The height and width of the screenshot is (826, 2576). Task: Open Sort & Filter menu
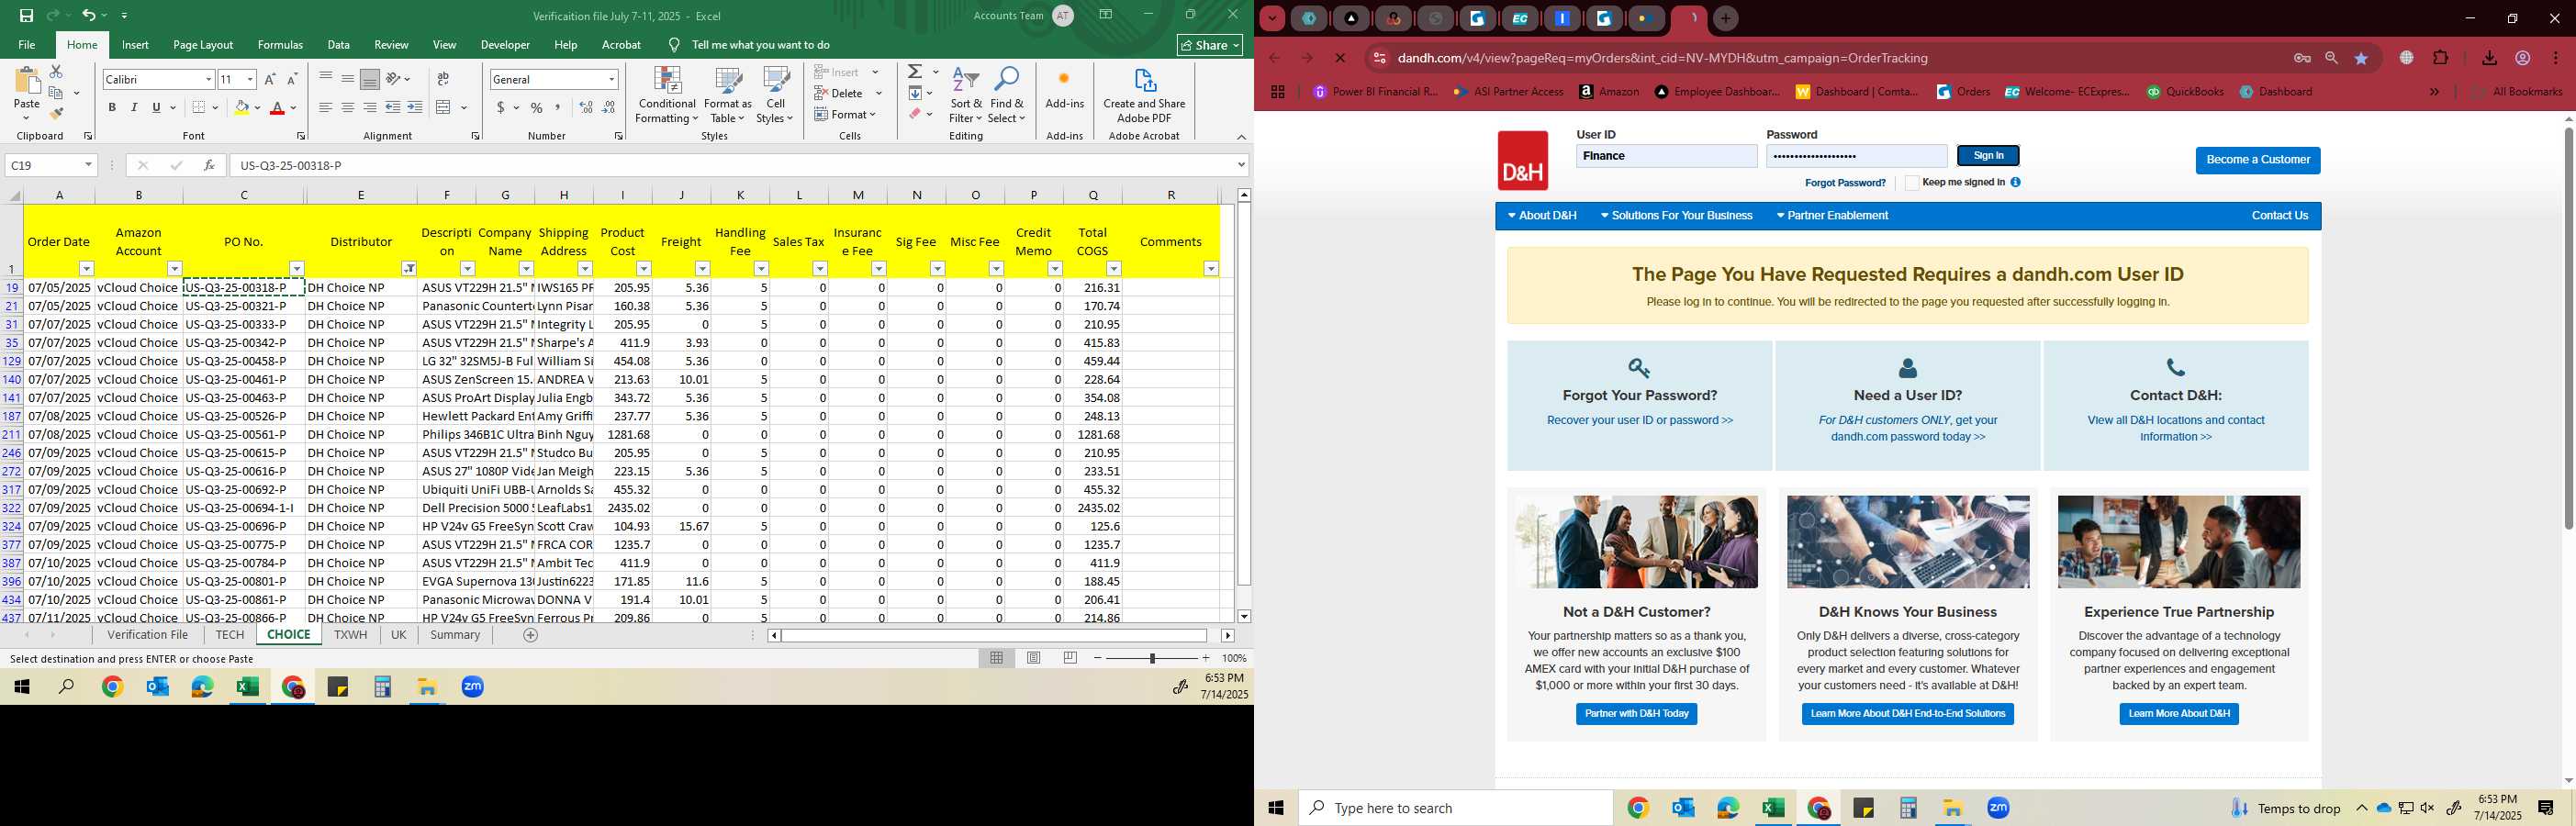coord(966,95)
